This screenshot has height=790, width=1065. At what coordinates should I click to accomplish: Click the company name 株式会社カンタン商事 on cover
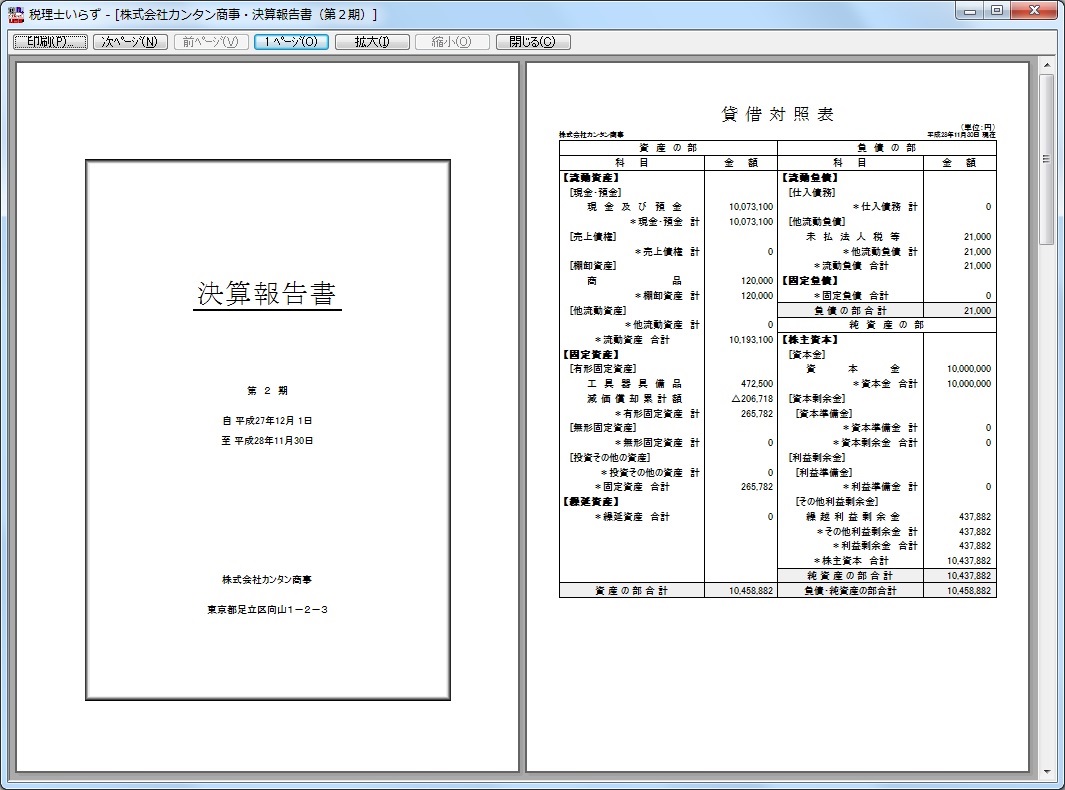267,580
